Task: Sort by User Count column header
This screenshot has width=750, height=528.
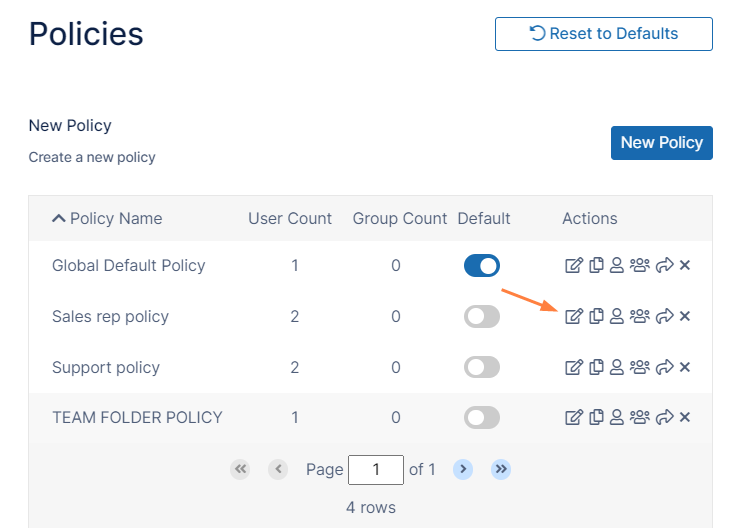Action: click(290, 218)
